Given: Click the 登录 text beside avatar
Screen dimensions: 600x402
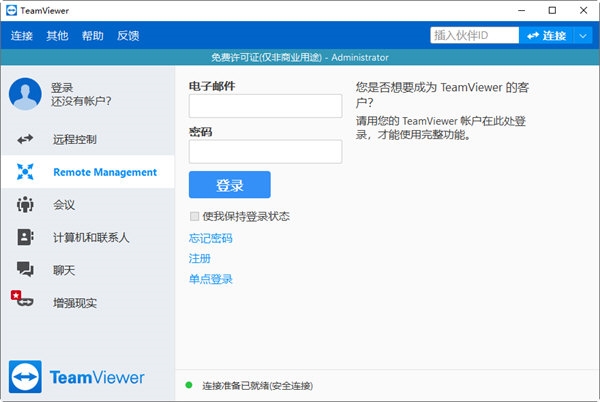Looking at the screenshot, I should (62, 88).
